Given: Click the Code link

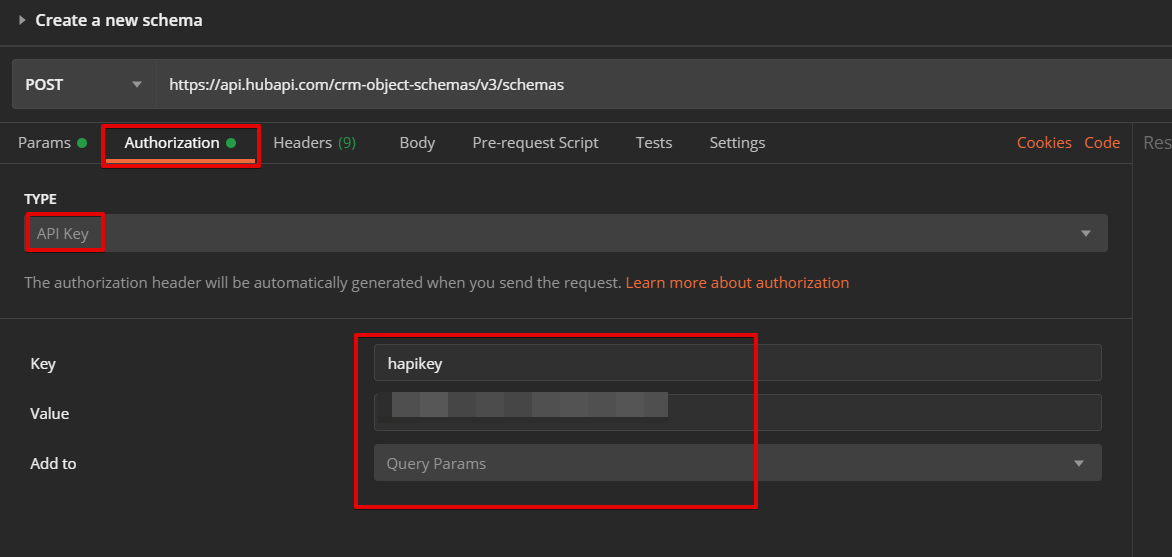Looking at the screenshot, I should 1102,143.
